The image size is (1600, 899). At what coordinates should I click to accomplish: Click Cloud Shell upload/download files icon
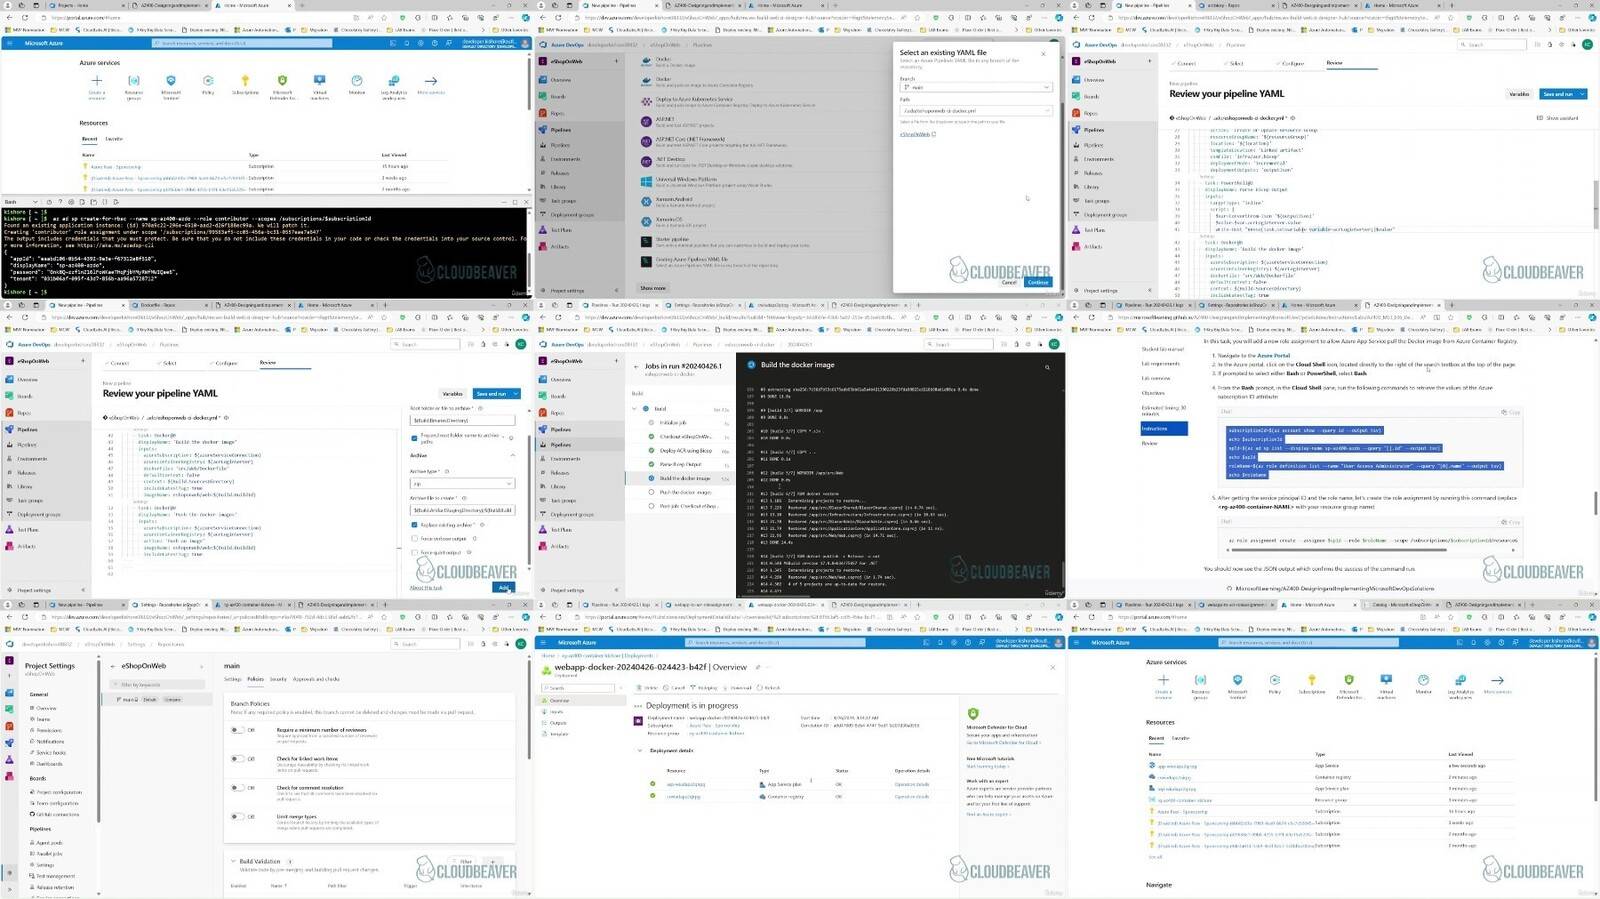82,202
